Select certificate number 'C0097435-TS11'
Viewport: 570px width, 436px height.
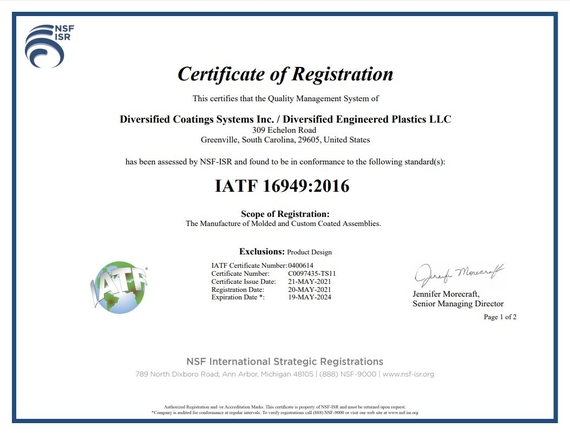click(x=312, y=273)
